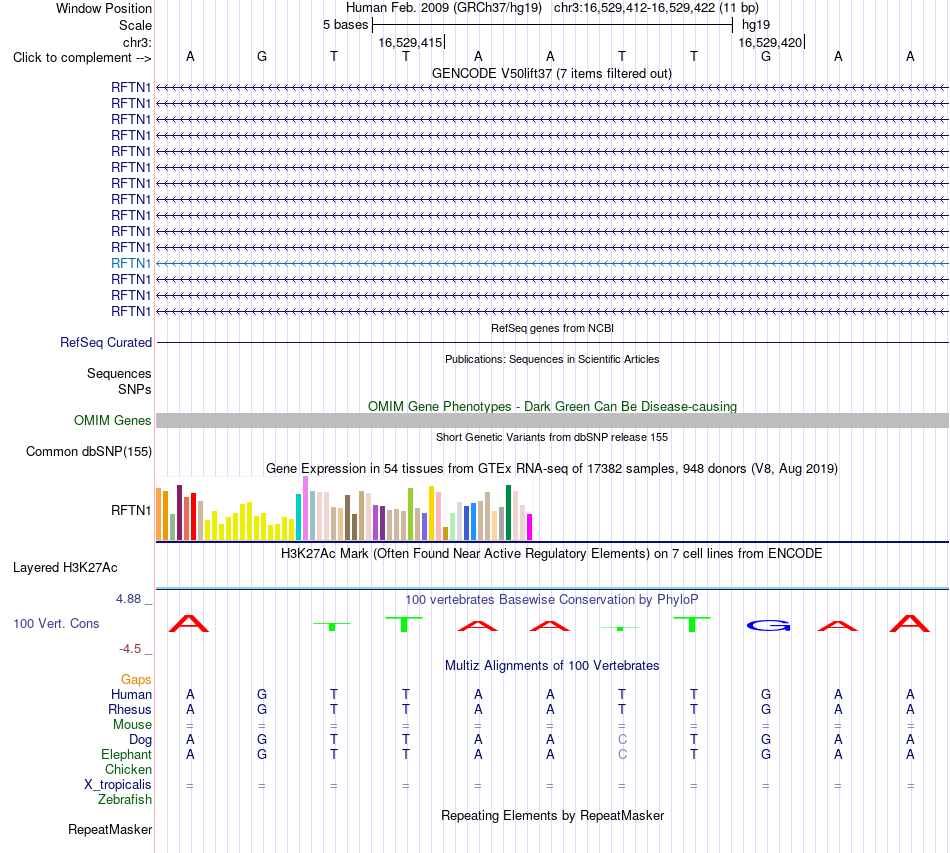Viewport: 950px width, 853px height.
Task: Select the X_tropicalis alignment row label
Action: tap(118, 785)
